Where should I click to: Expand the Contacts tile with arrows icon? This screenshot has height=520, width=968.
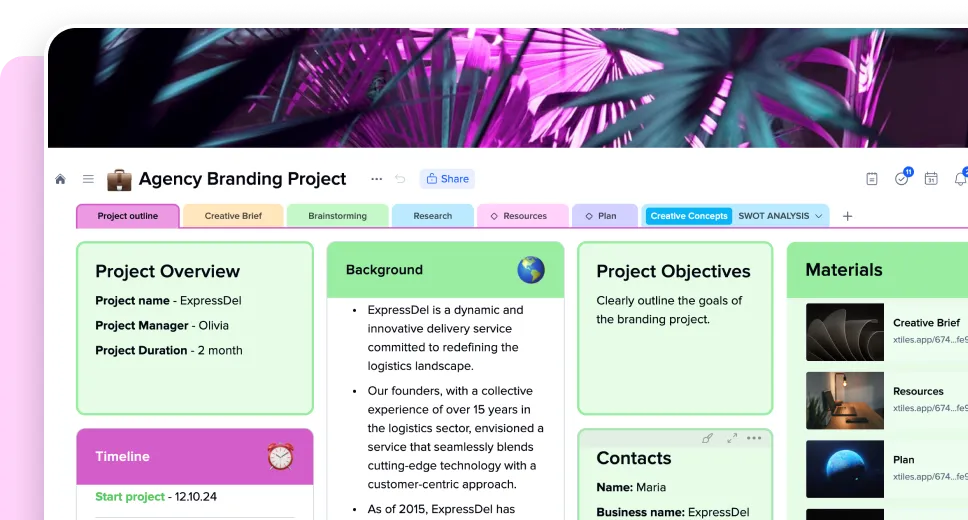(x=732, y=438)
